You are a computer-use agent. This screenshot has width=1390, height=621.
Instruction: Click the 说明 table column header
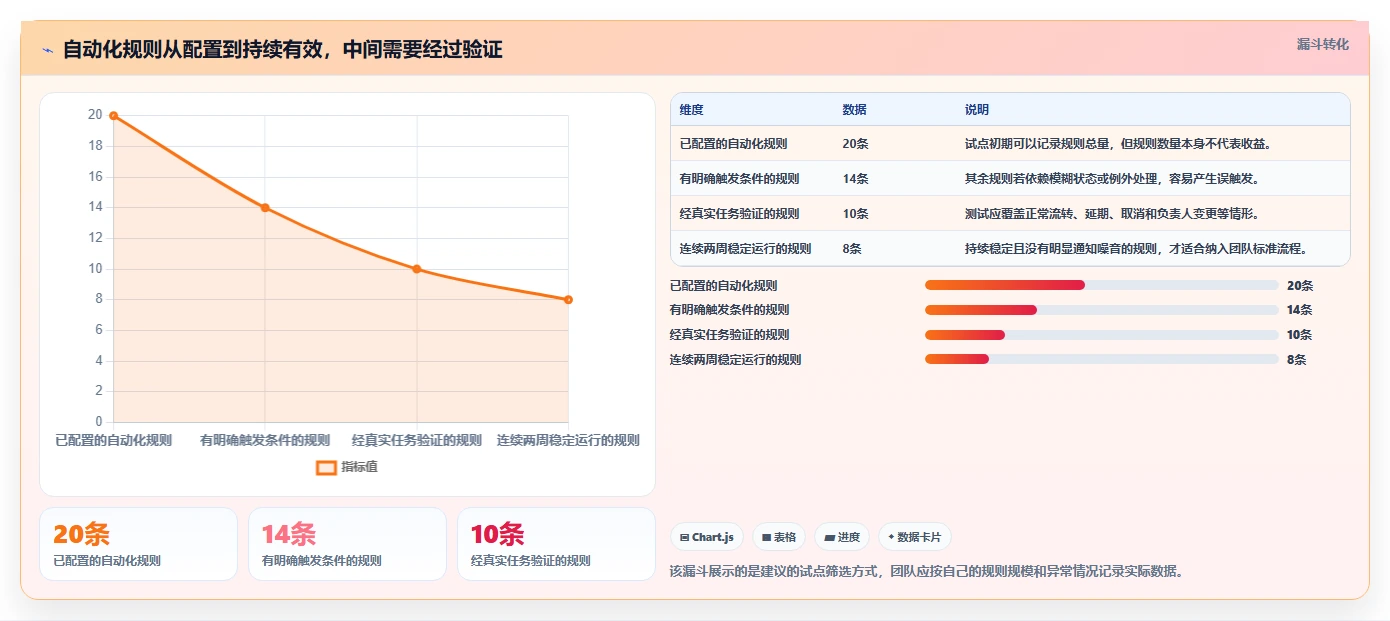[x=976, y=110]
